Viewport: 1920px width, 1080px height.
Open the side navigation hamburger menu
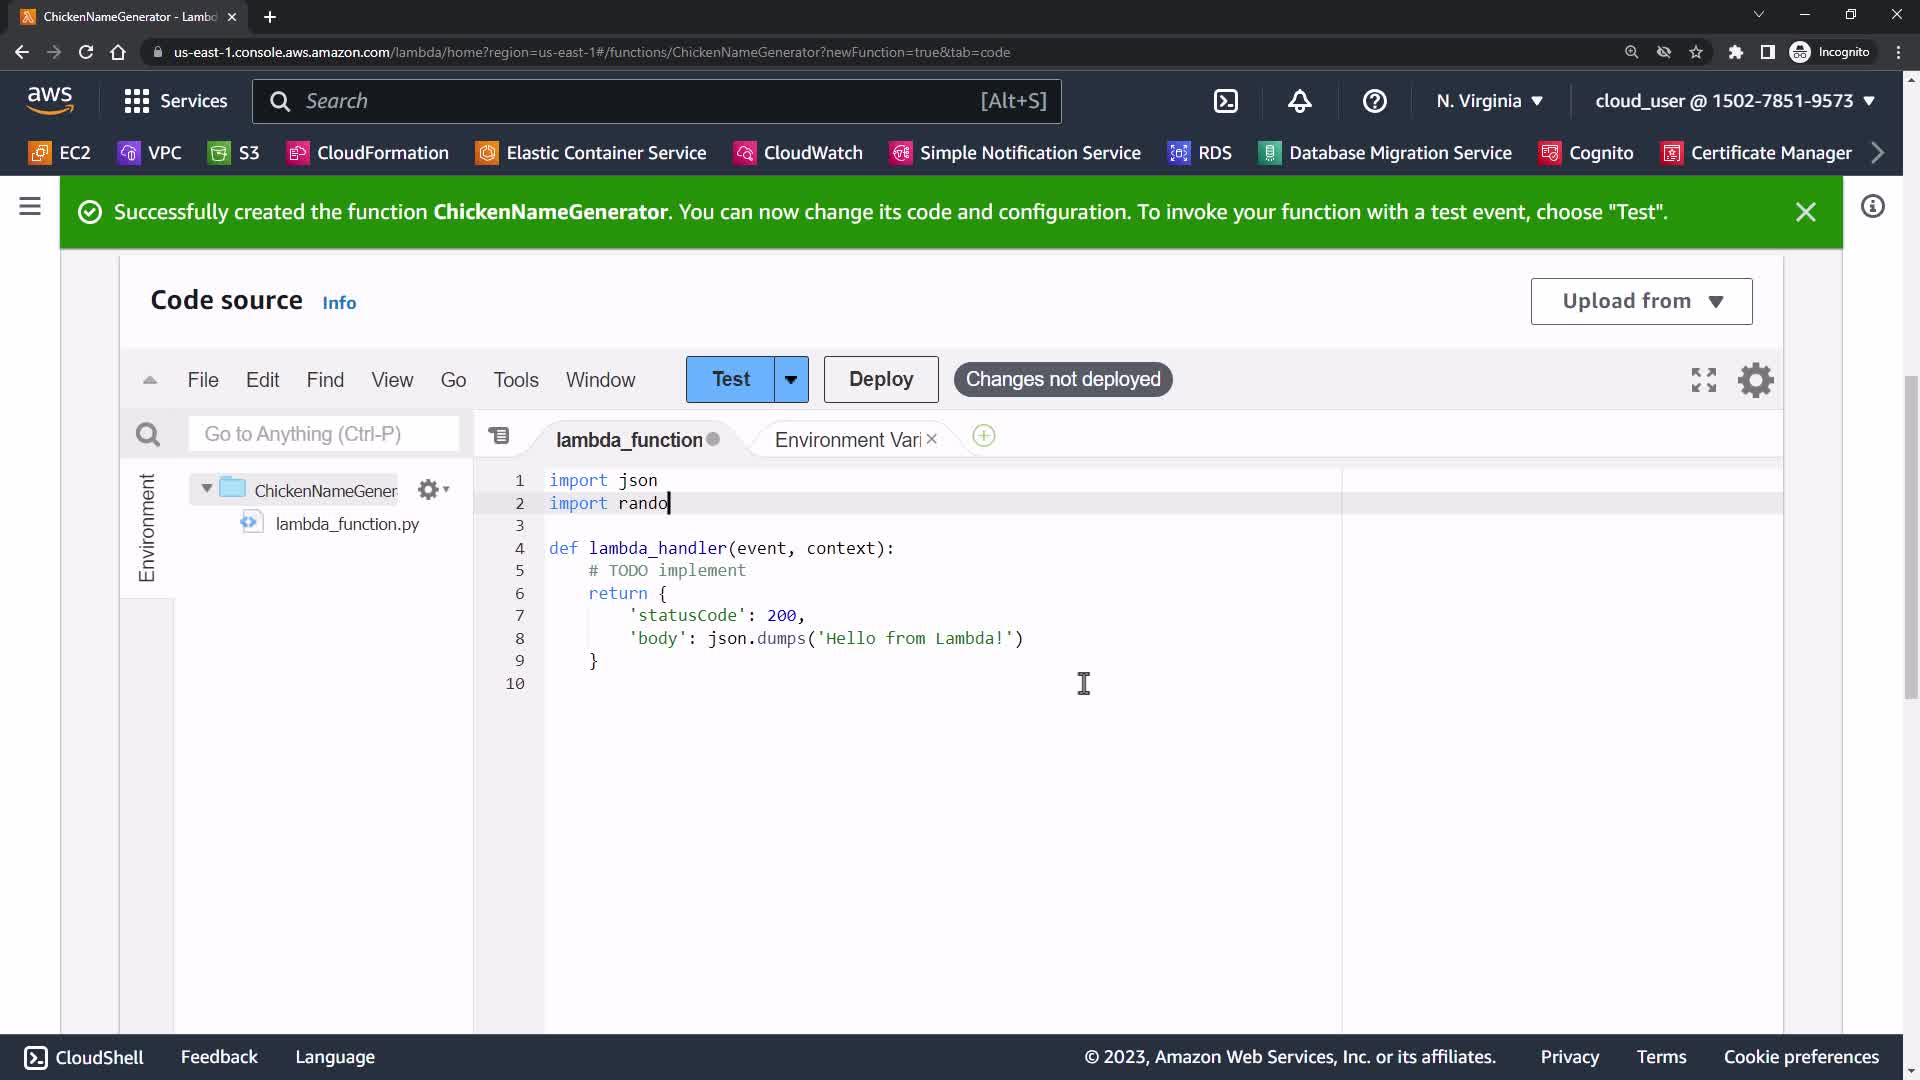click(30, 207)
